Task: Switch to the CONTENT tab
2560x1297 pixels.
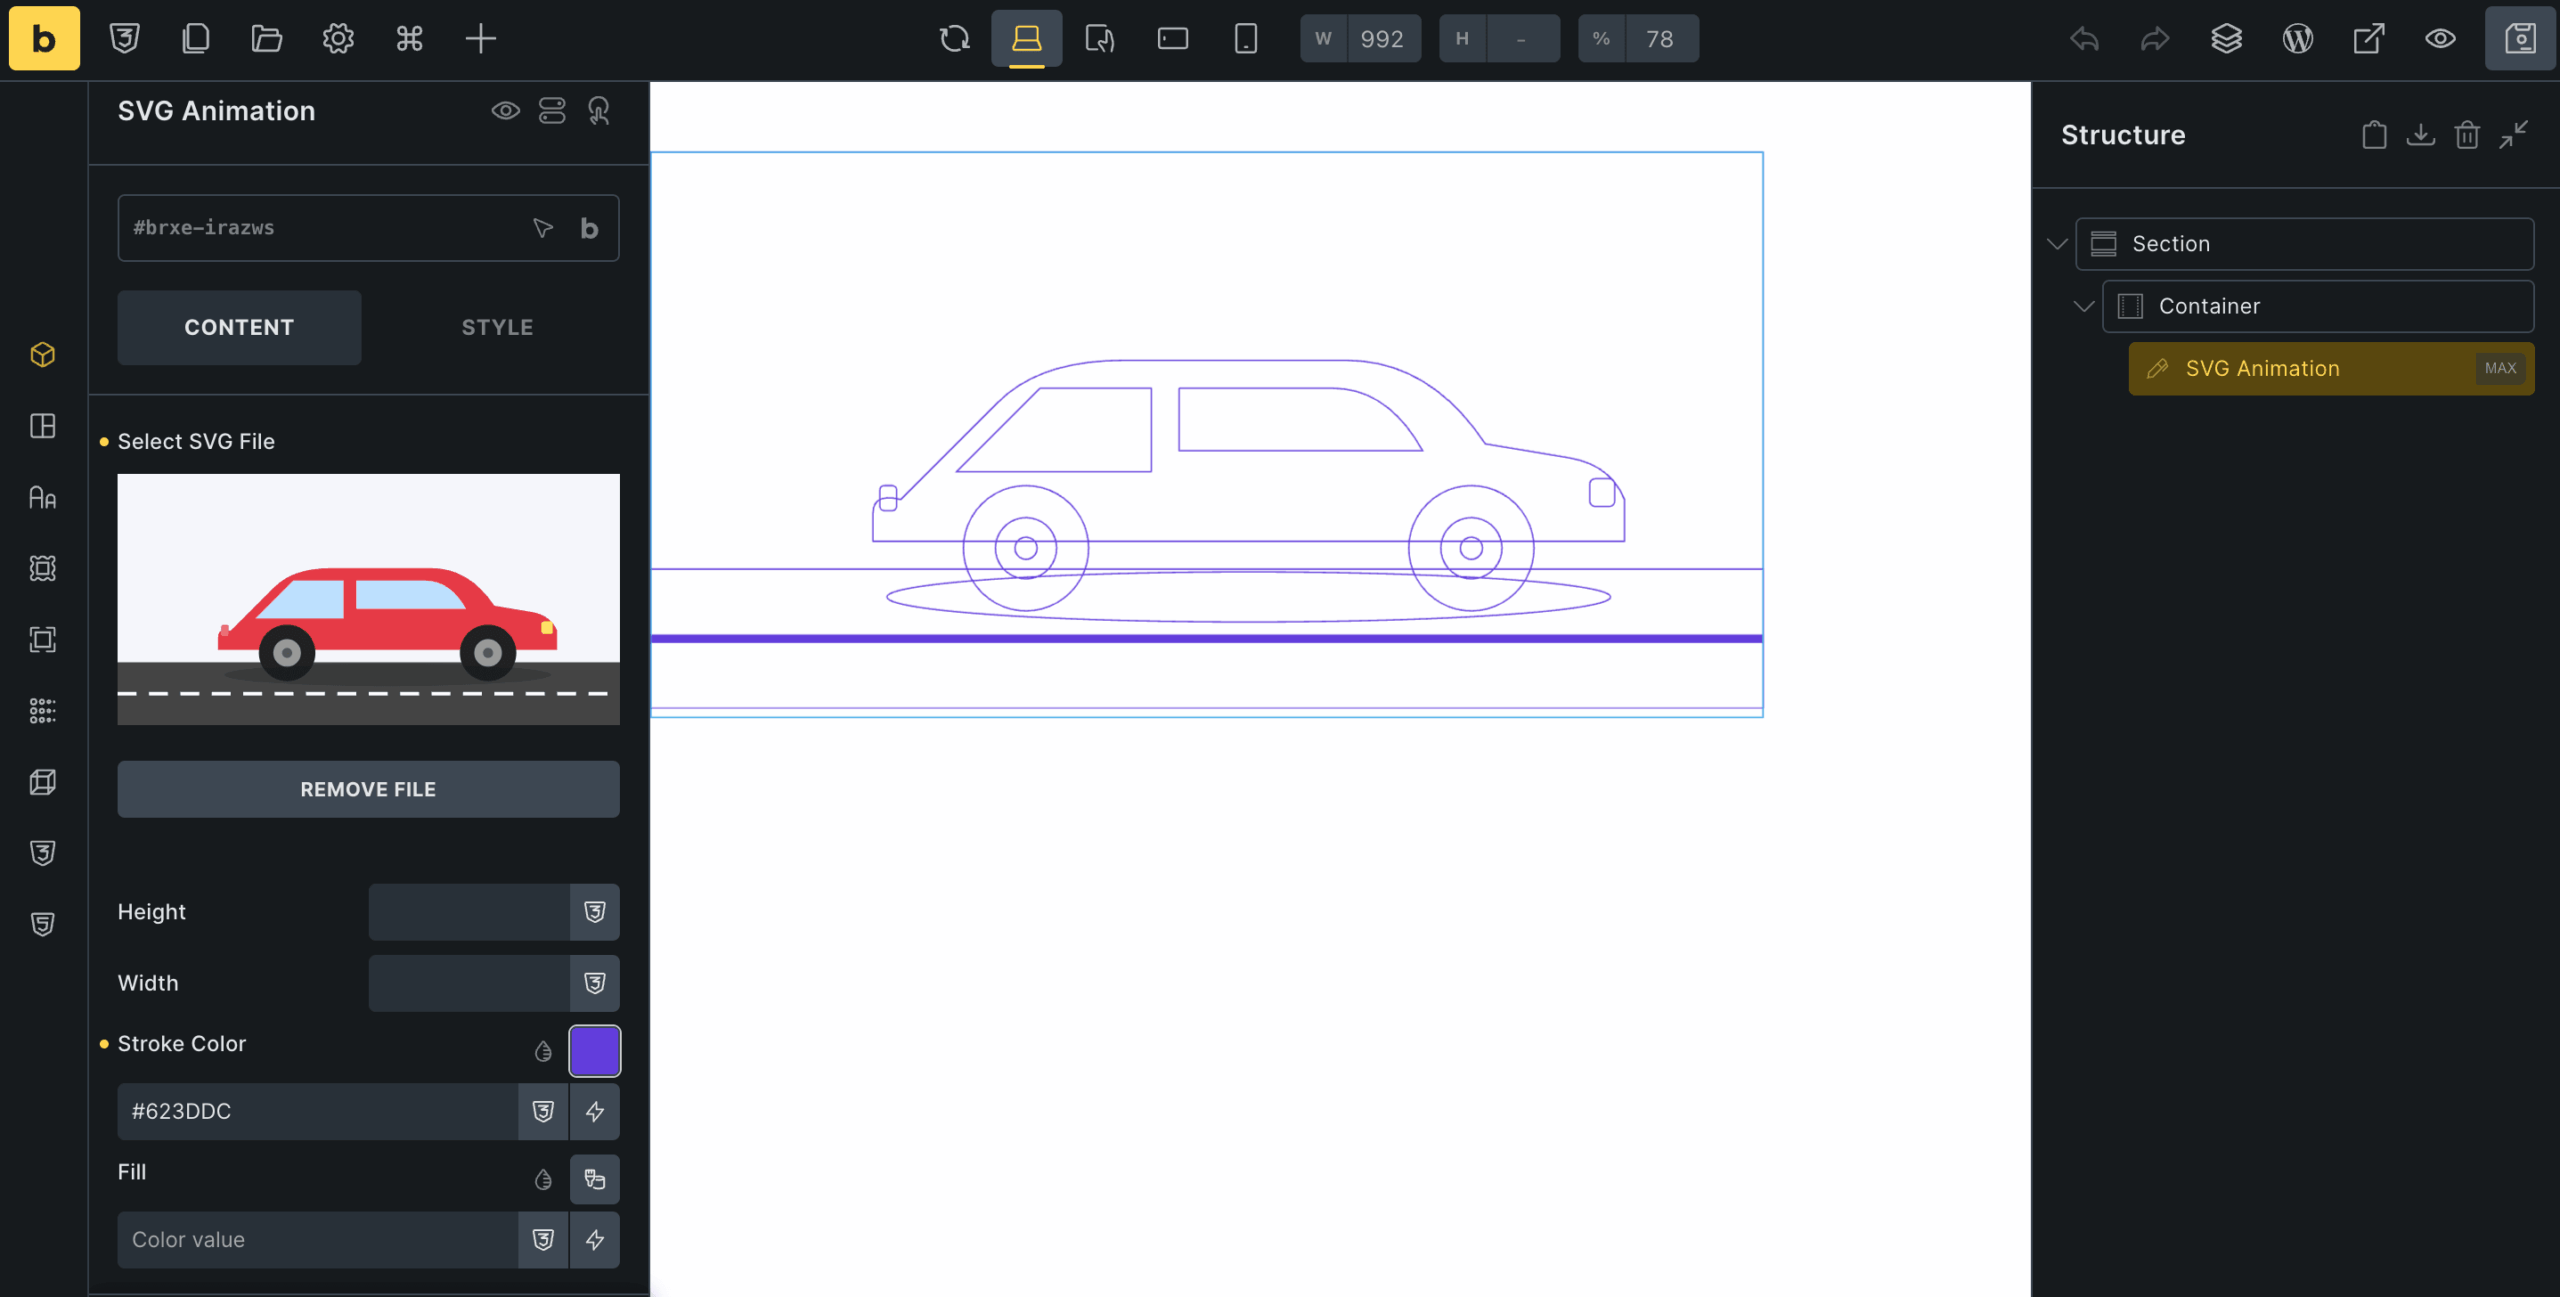Action: tap(239, 327)
